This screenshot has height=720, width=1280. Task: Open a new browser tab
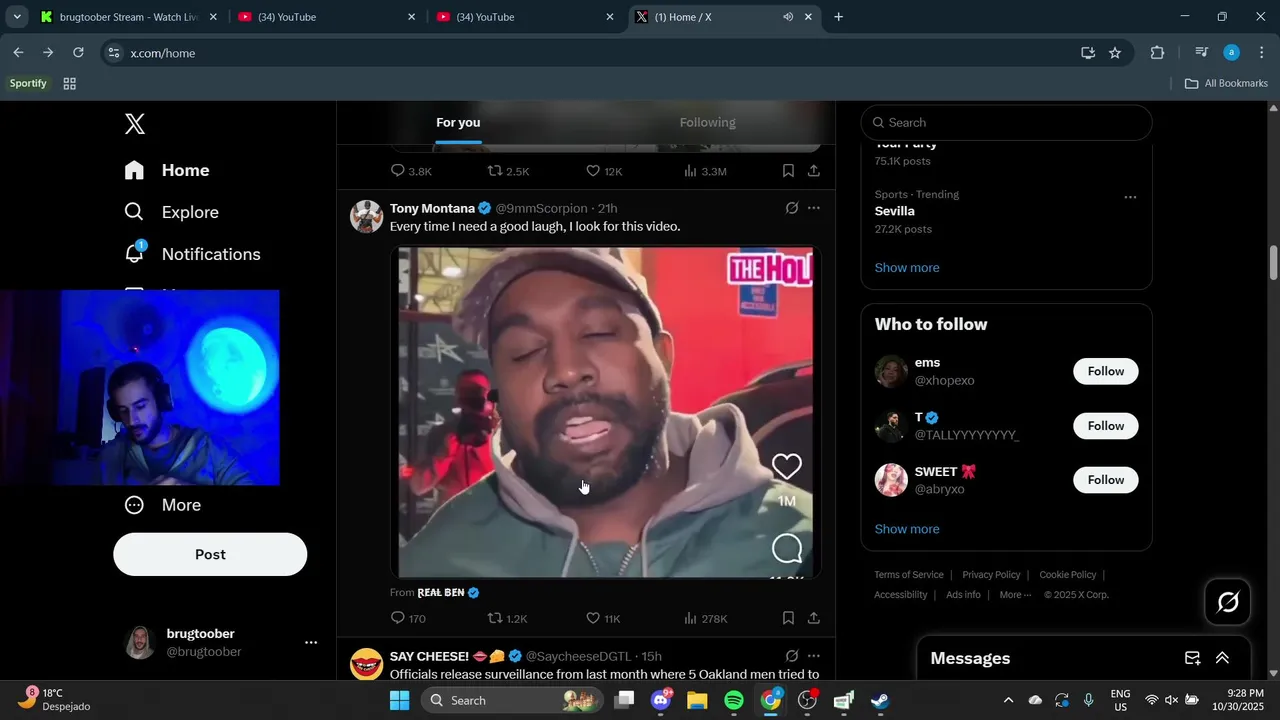[x=838, y=17]
